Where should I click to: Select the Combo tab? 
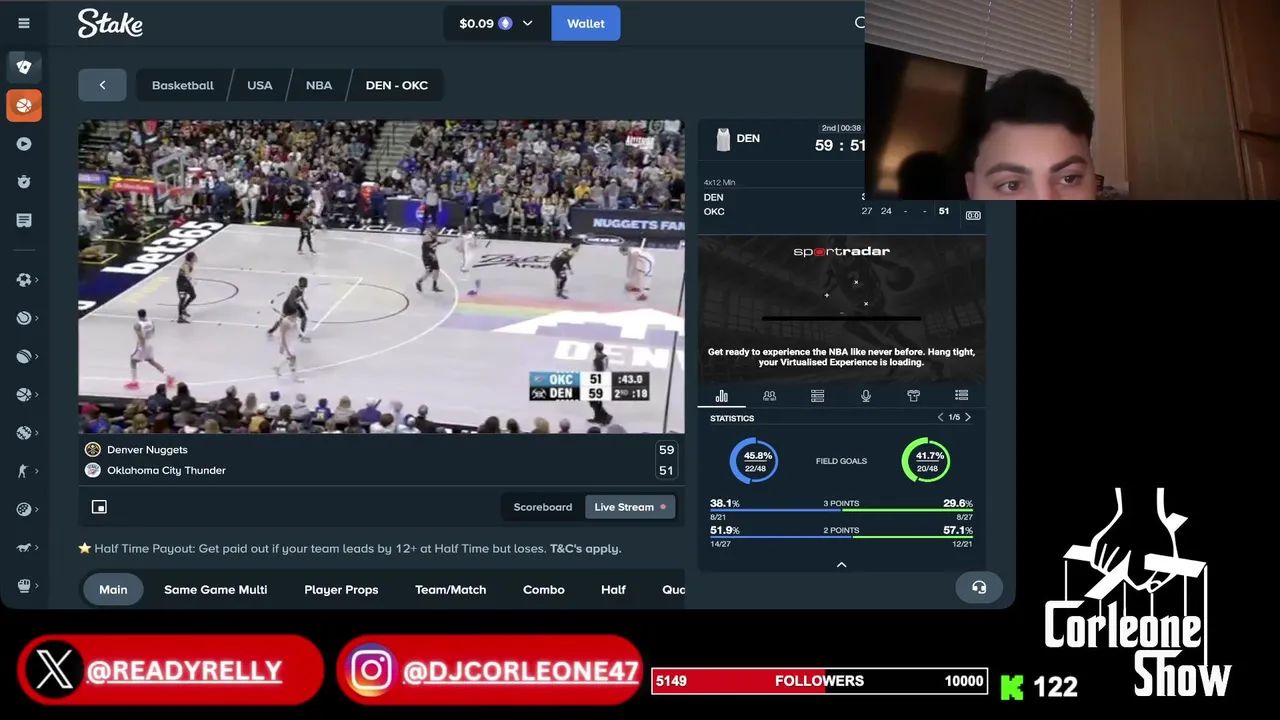point(544,589)
